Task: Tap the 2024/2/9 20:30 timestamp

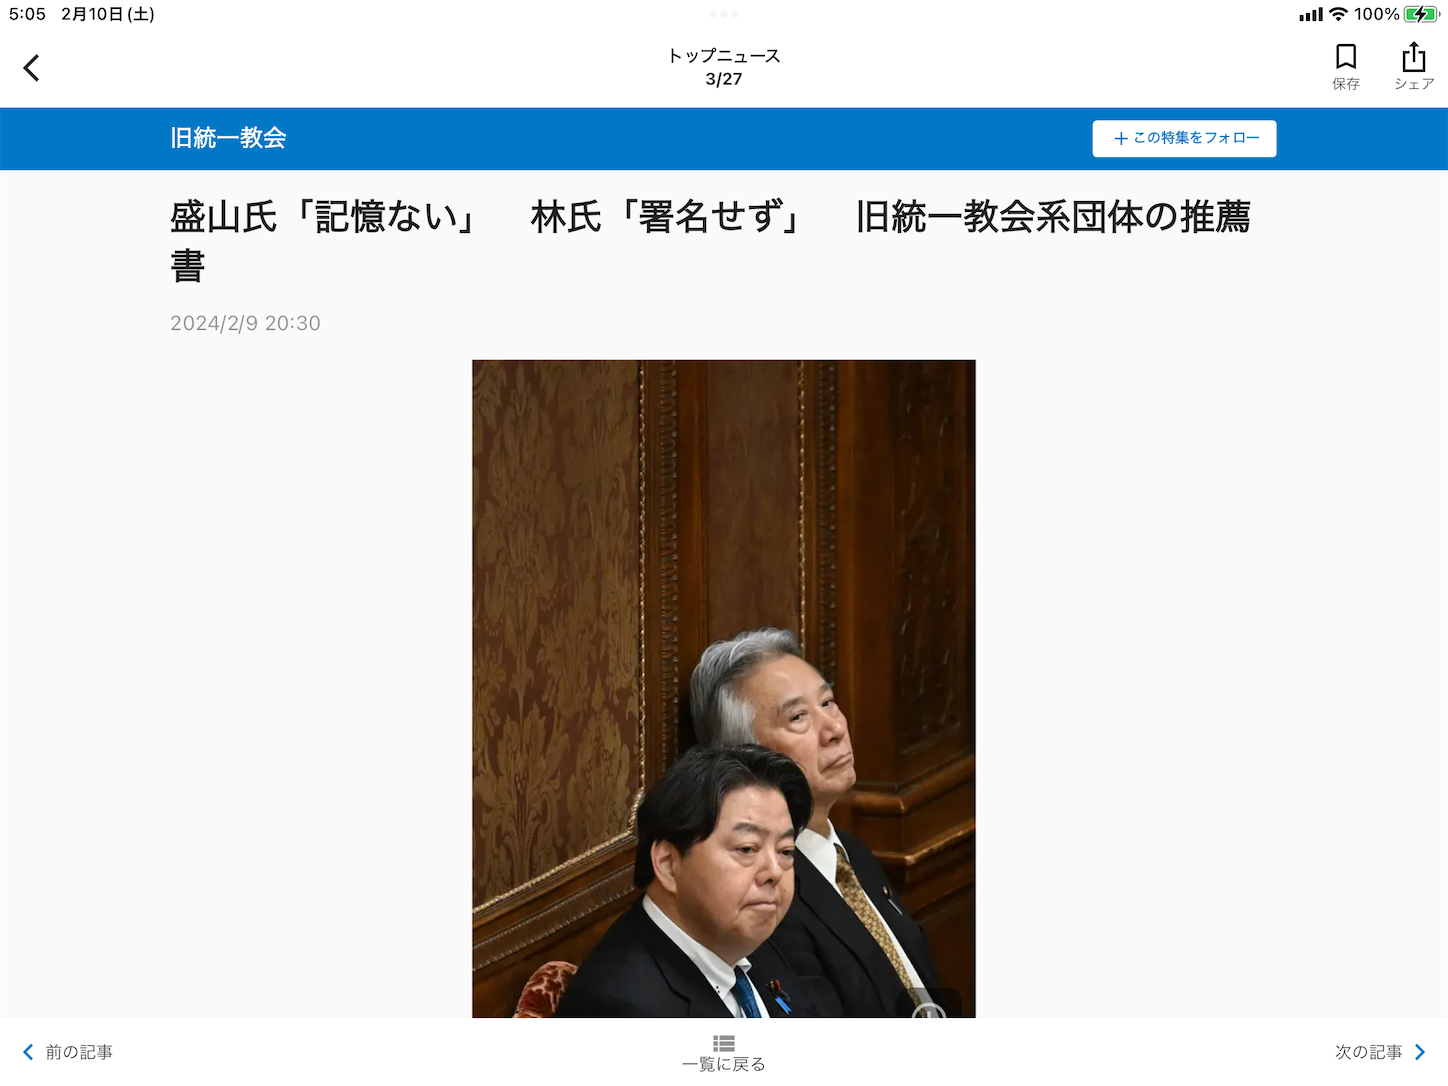Action: pos(245,323)
